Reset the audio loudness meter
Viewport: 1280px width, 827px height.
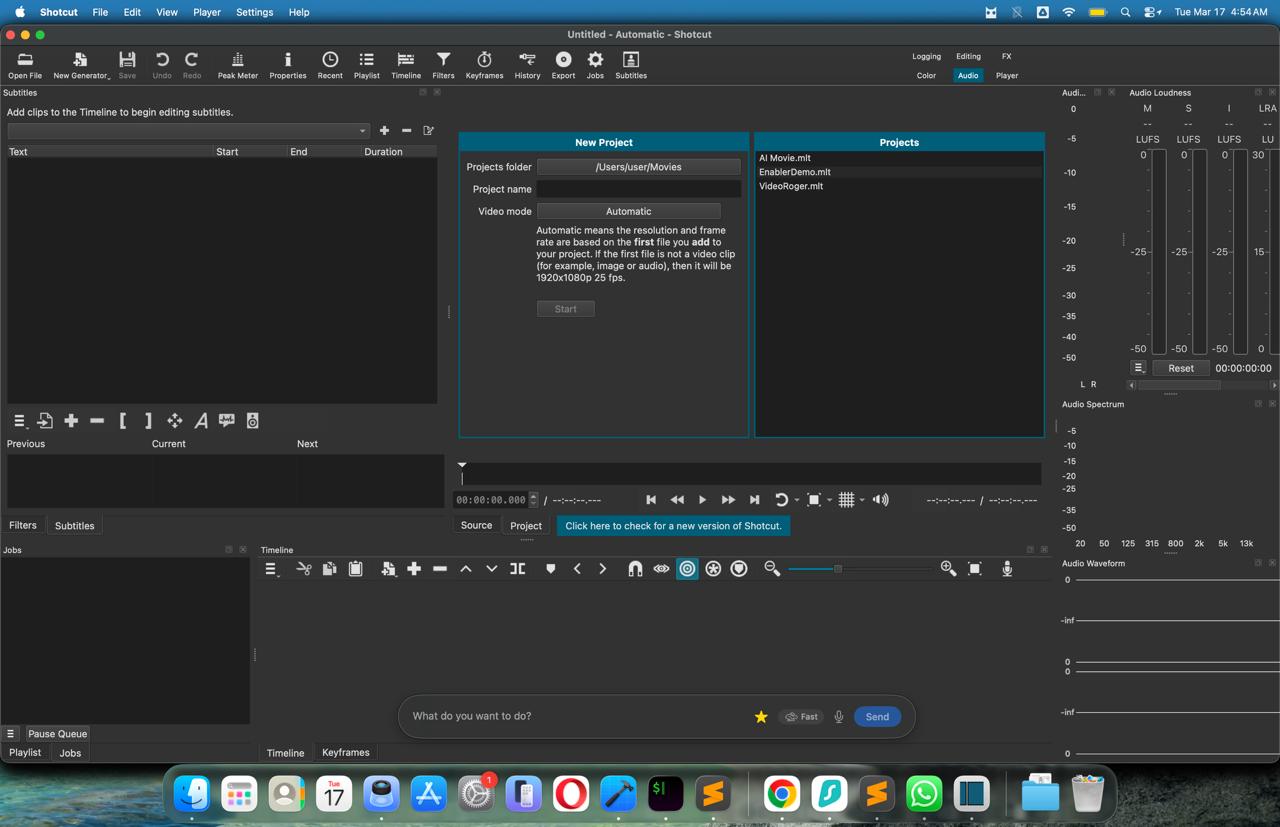pyautogui.click(x=1180, y=368)
